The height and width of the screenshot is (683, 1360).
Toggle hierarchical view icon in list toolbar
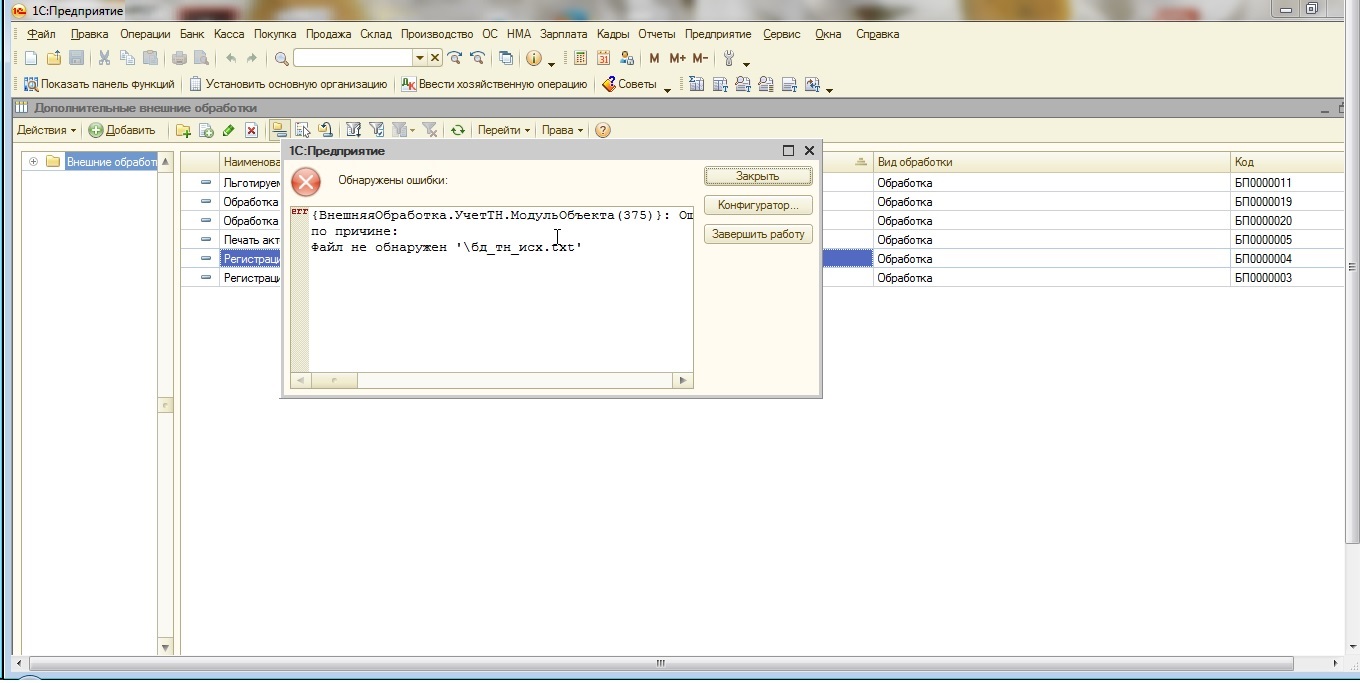[x=279, y=130]
